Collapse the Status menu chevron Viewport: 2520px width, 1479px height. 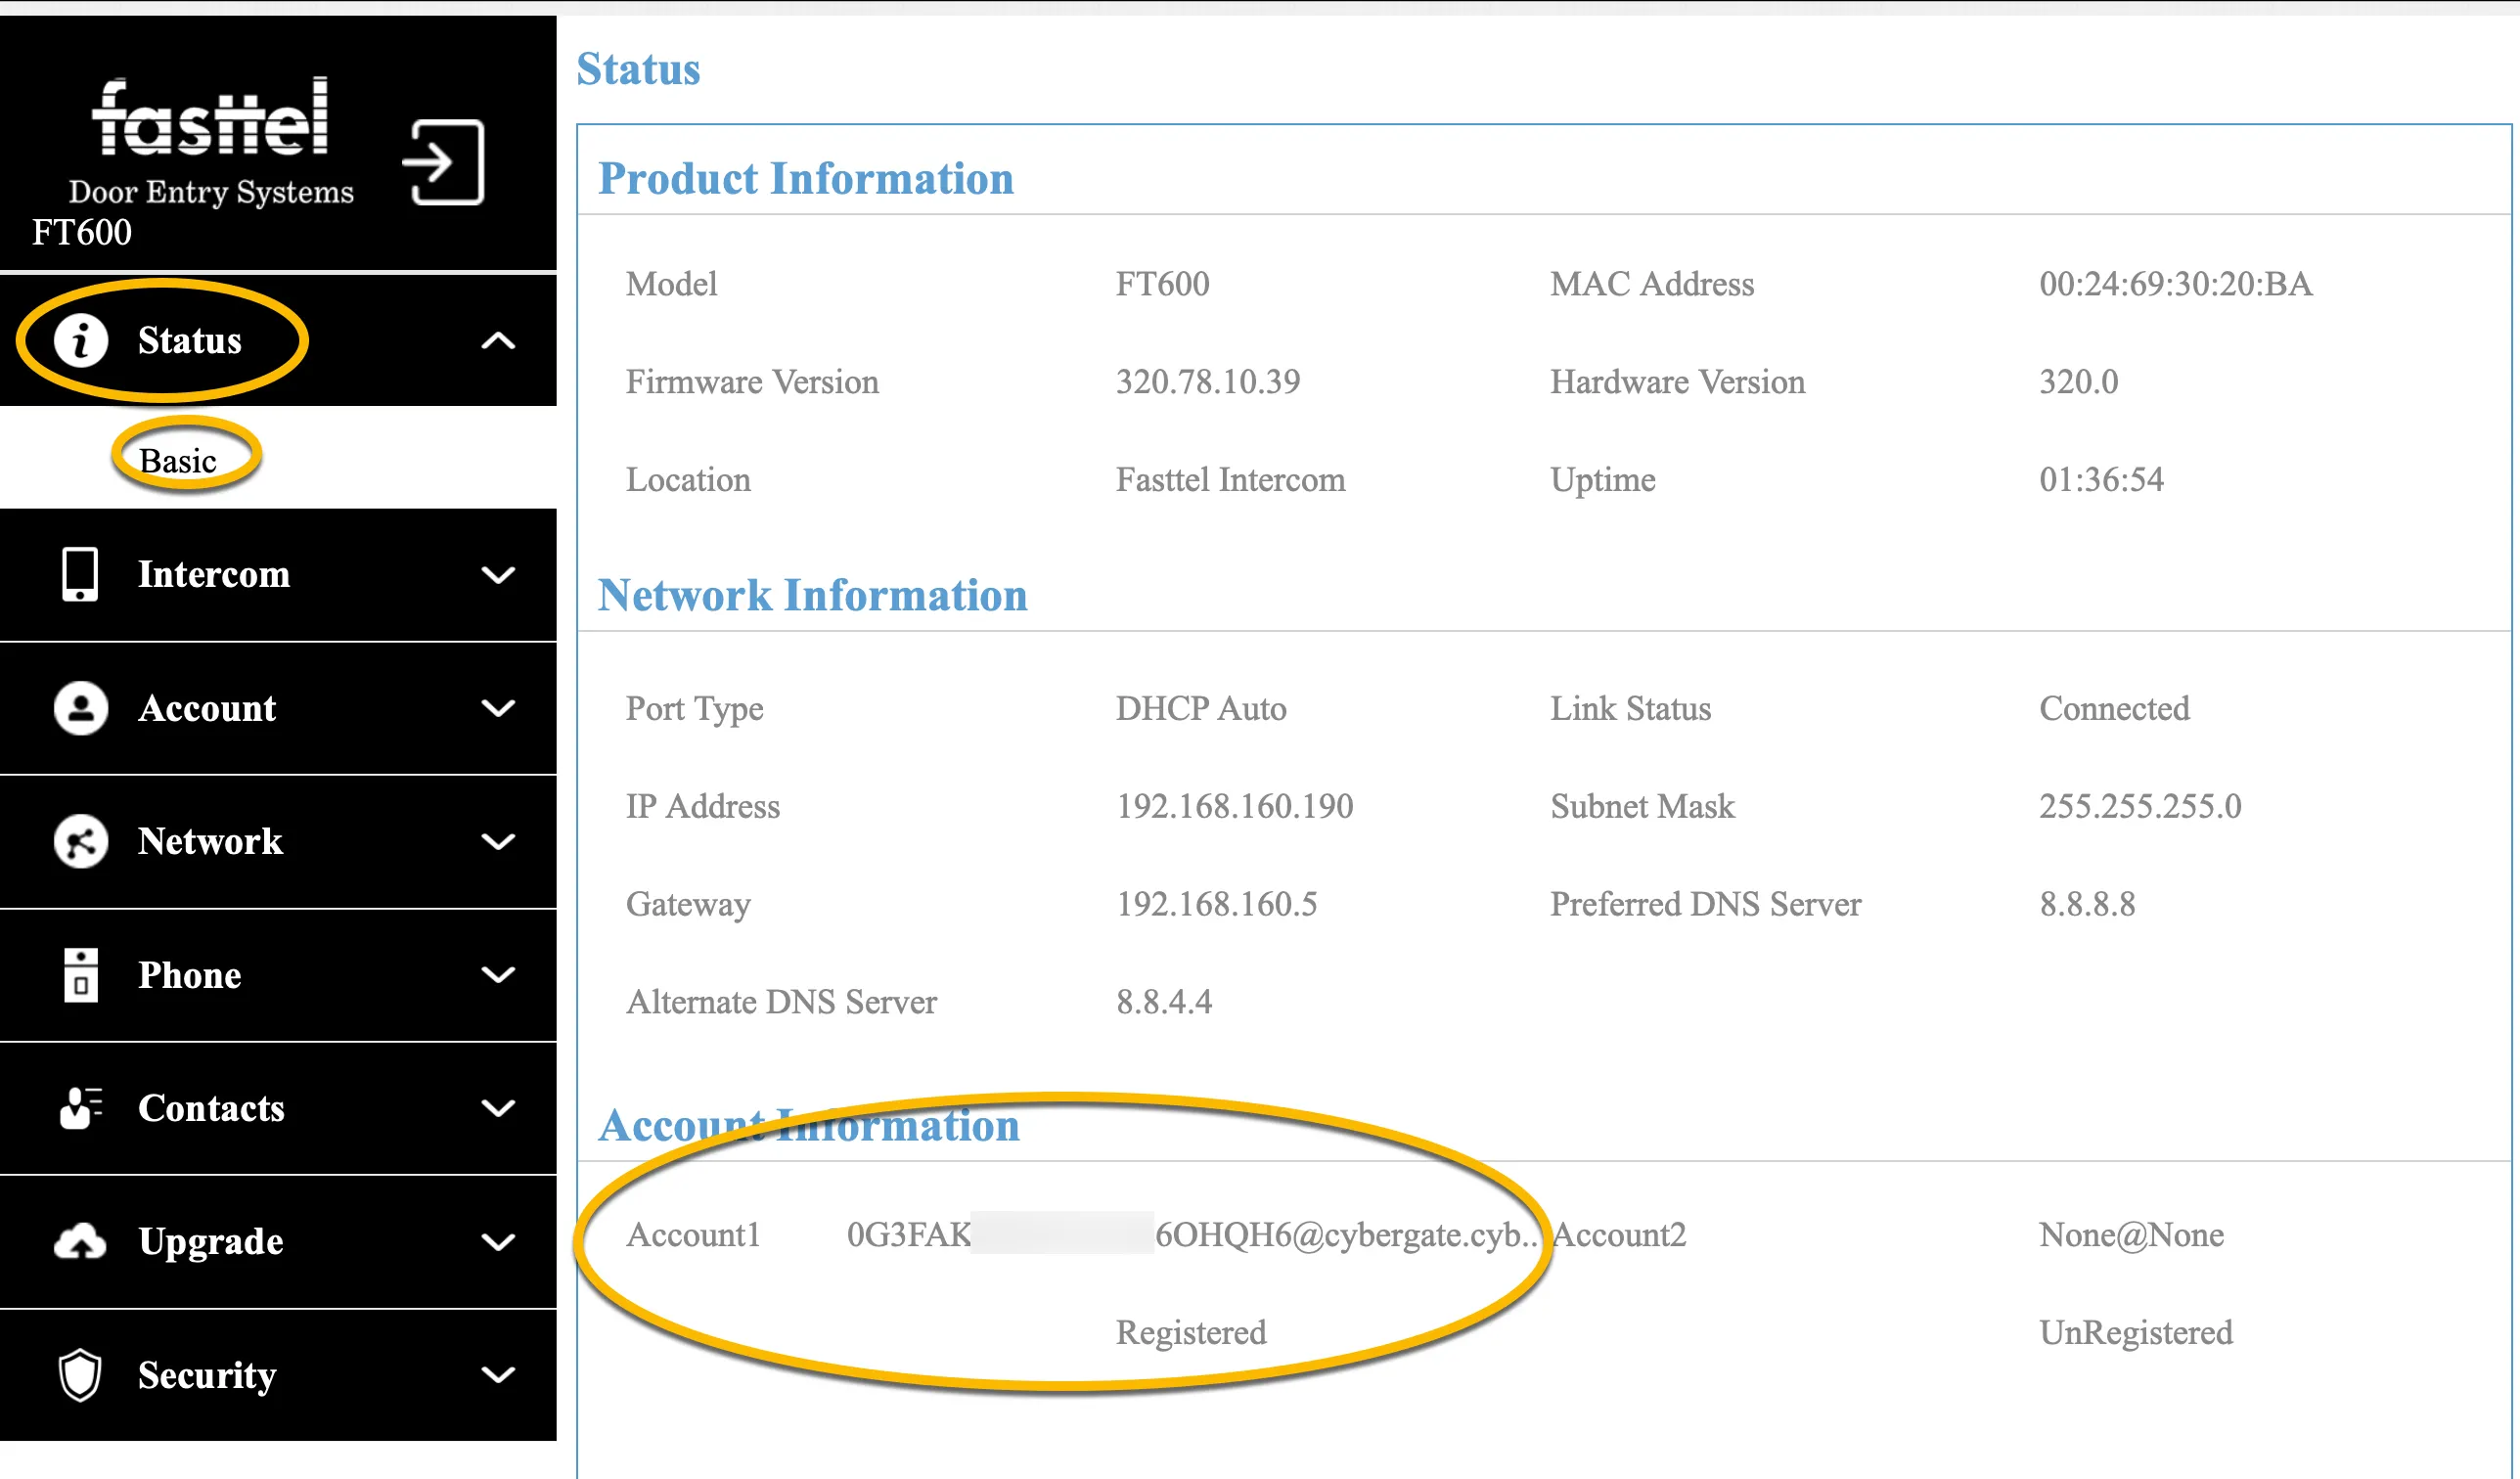click(498, 341)
